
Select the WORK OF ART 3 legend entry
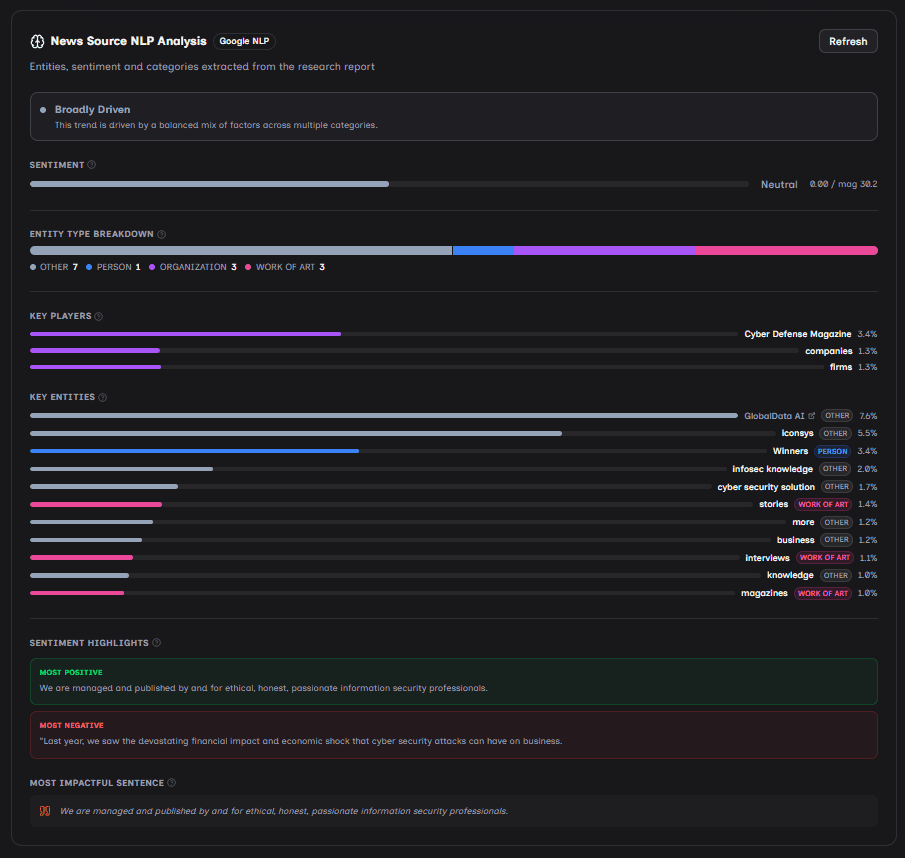click(x=285, y=267)
